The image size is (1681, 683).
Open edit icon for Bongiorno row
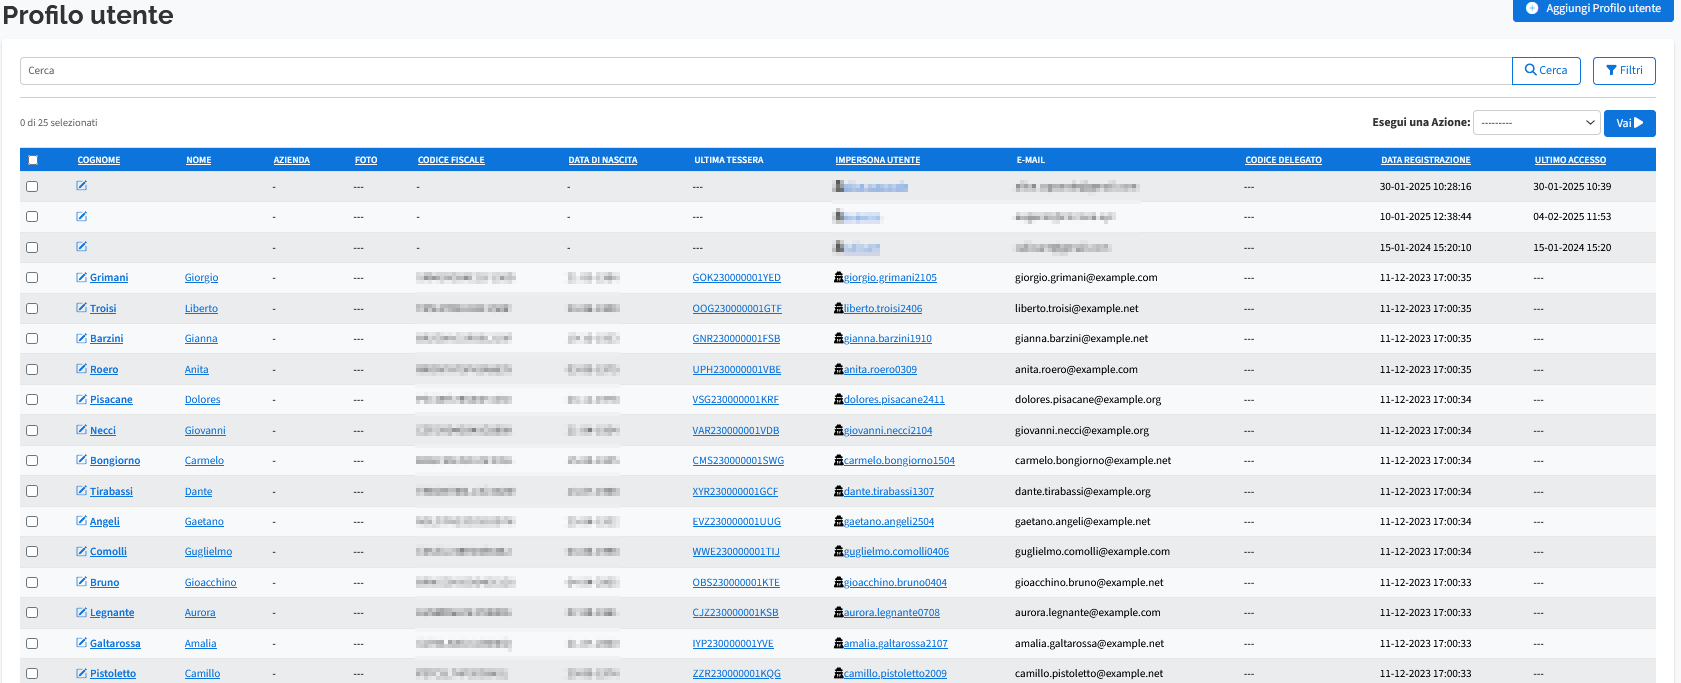[x=81, y=460]
